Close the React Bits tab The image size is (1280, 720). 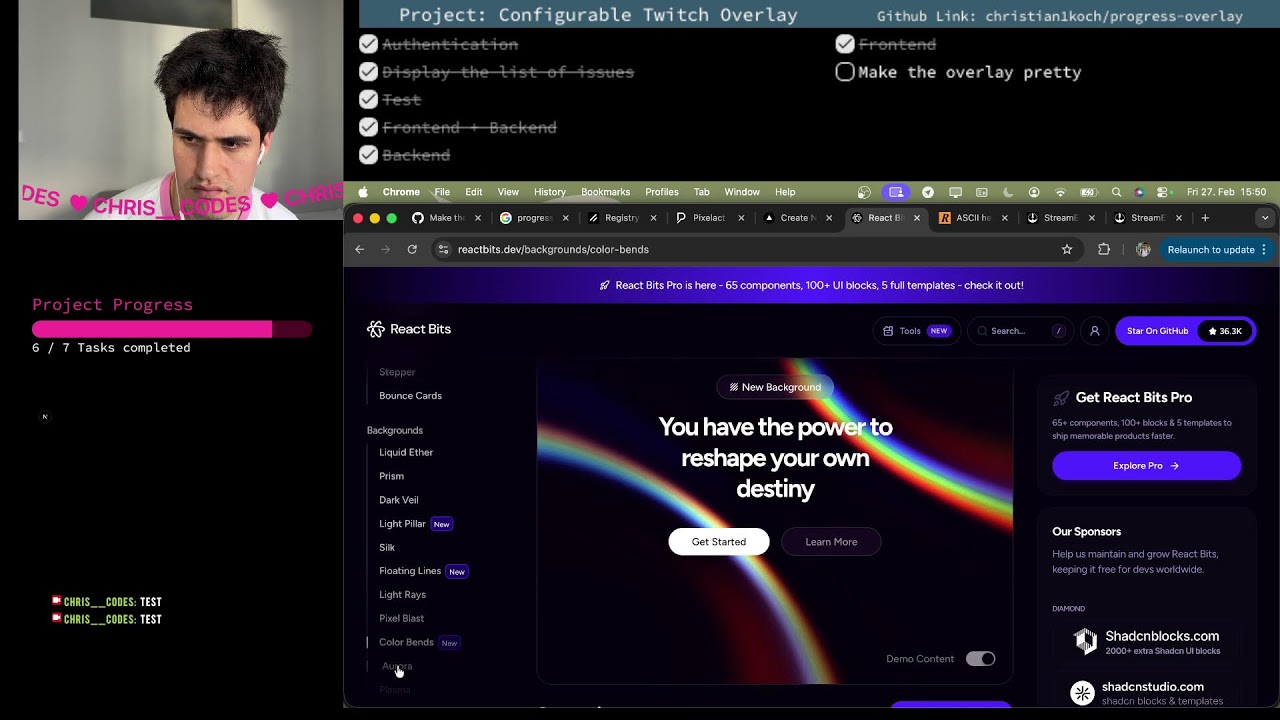[917, 218]
